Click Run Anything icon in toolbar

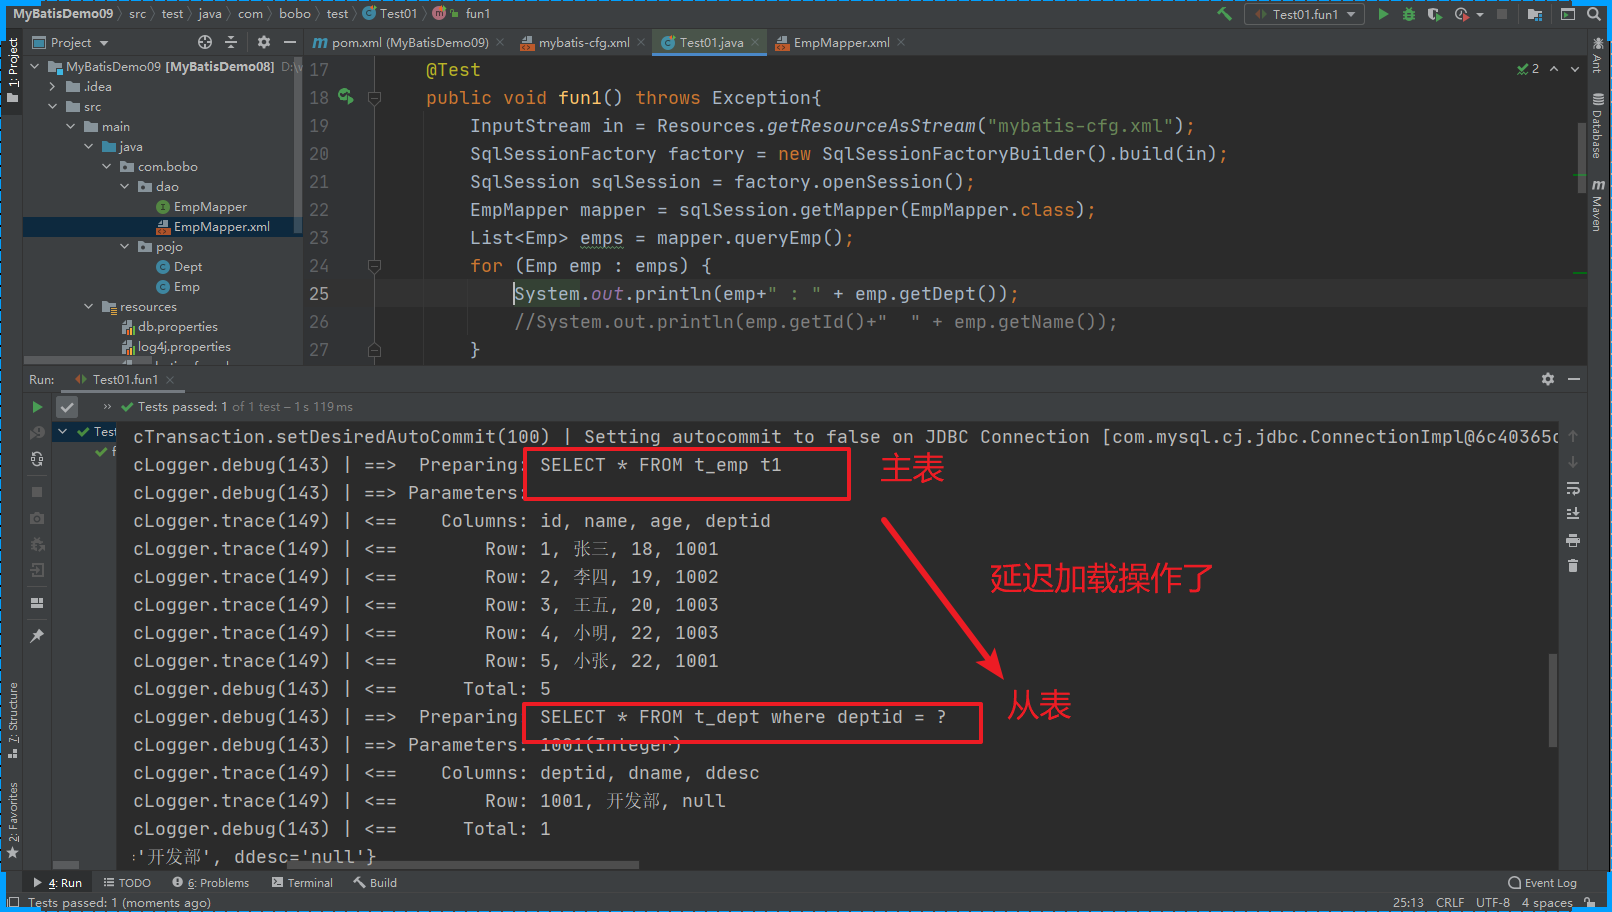[1567, 14]
